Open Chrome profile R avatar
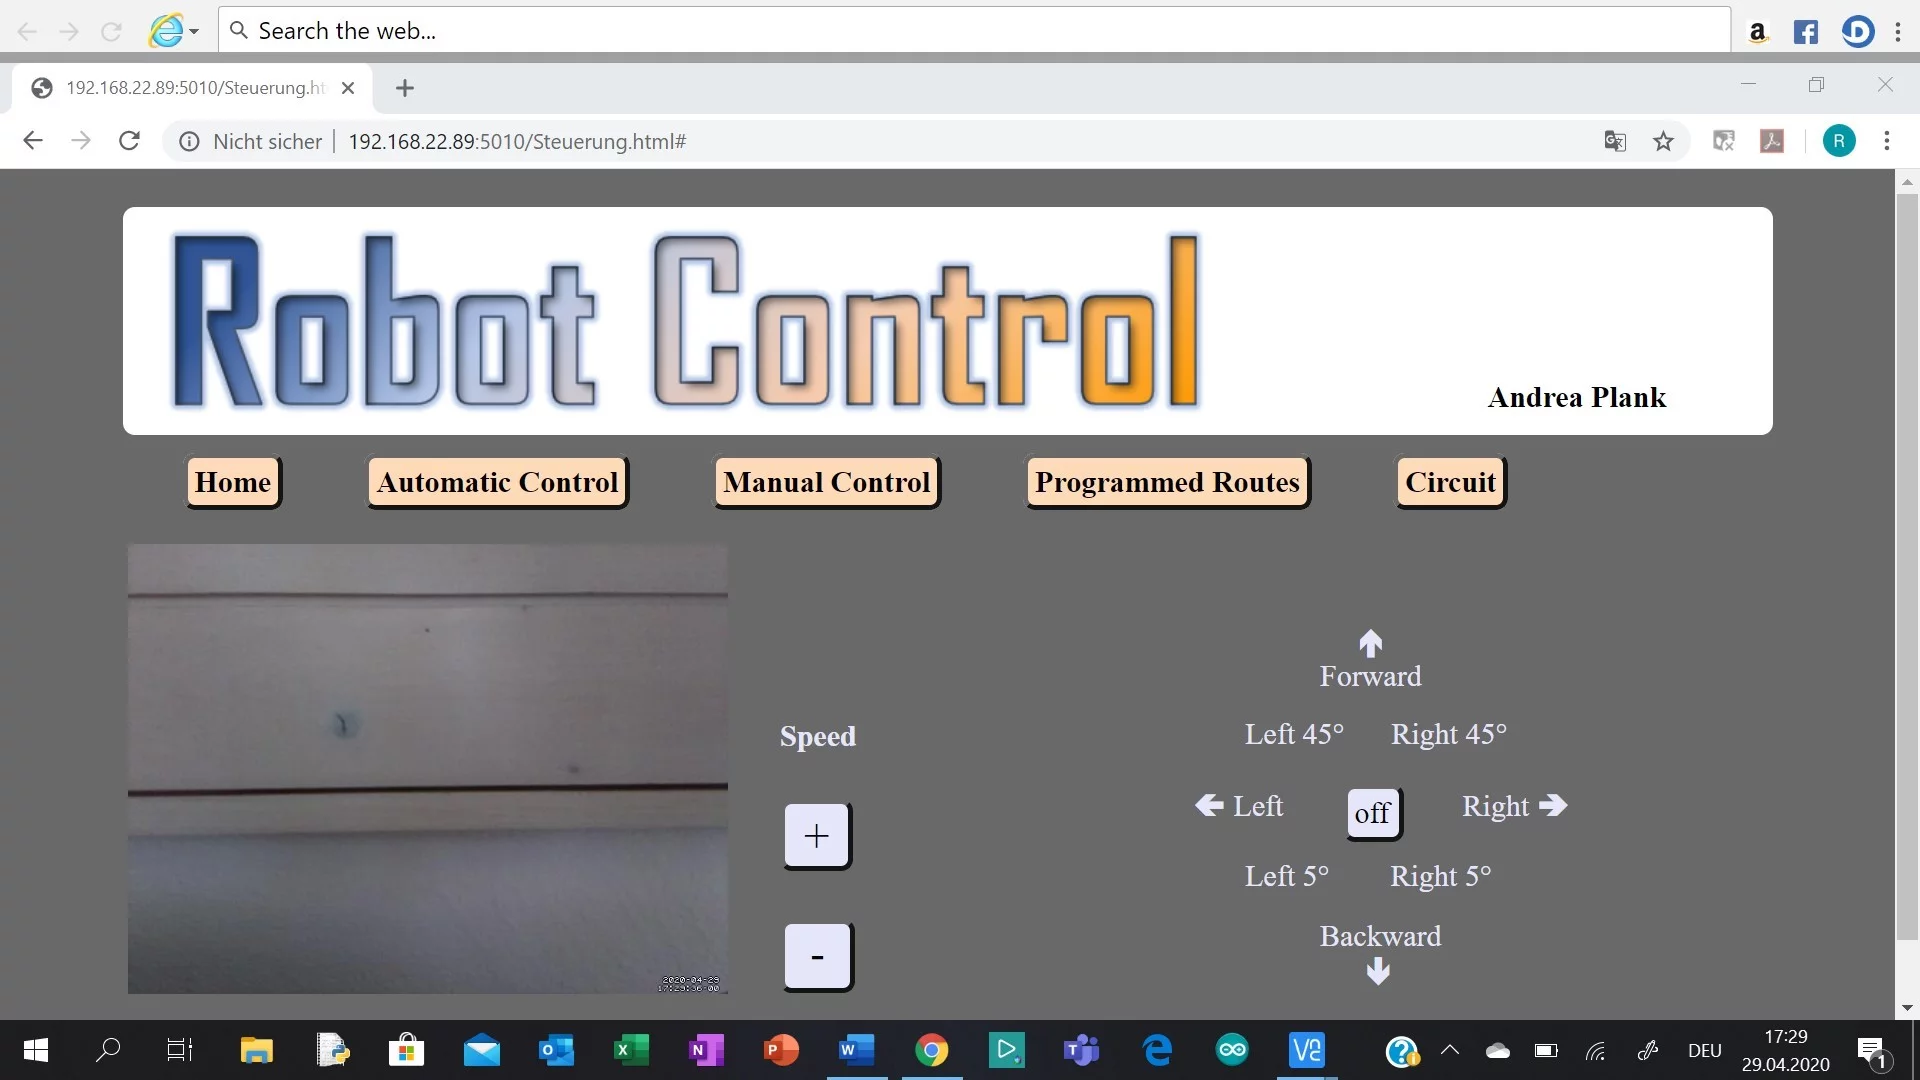1920x1080 pixels. tap(1839, 141)
